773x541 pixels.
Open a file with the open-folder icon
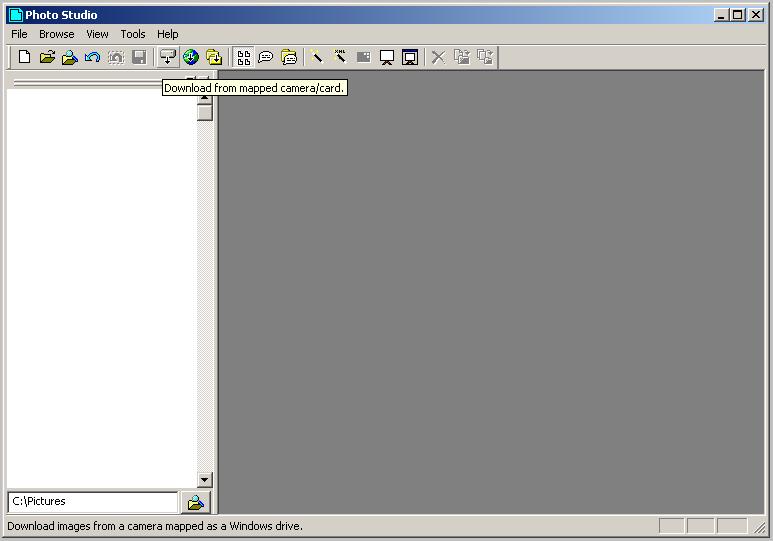click(47, 57)
